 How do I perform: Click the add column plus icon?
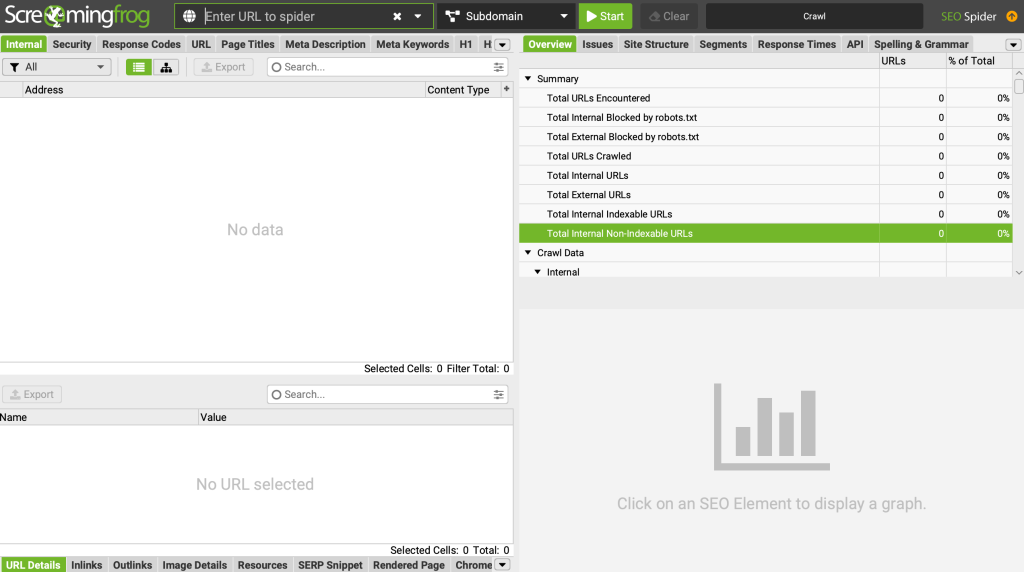pyautogui.click(x=506, y=89)
